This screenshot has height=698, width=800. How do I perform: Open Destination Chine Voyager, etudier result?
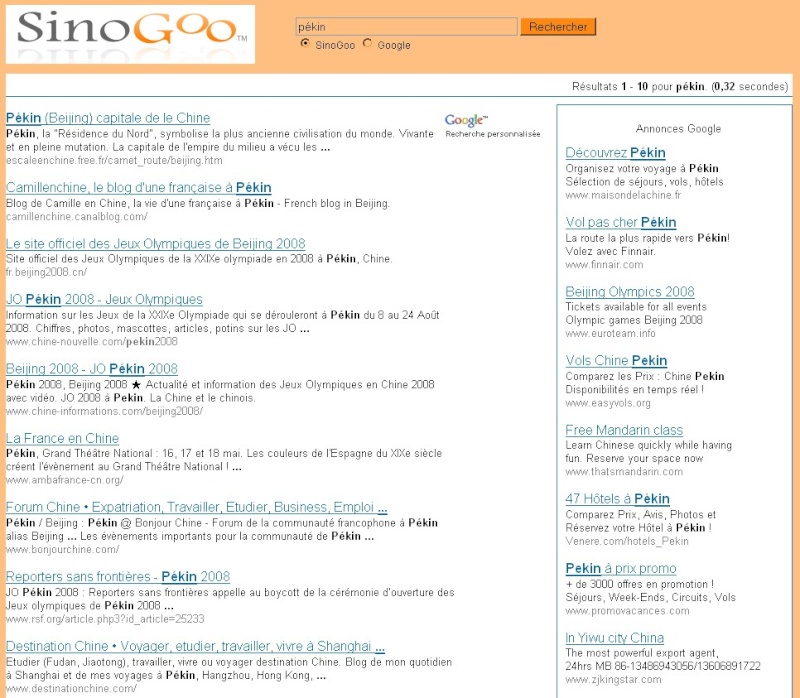[195, 646]
